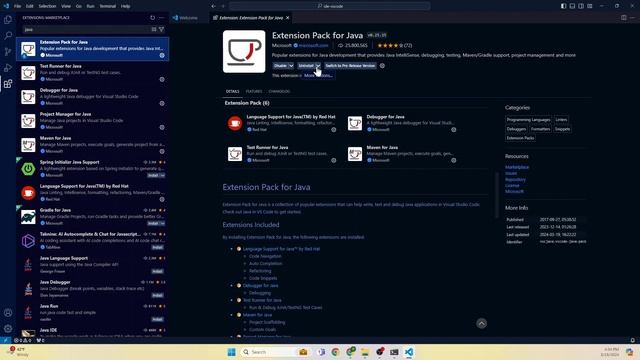Open the Uninstall button dropdown arrow
Image resolution: width=640 pixels, height=360 pixels.
318,66
